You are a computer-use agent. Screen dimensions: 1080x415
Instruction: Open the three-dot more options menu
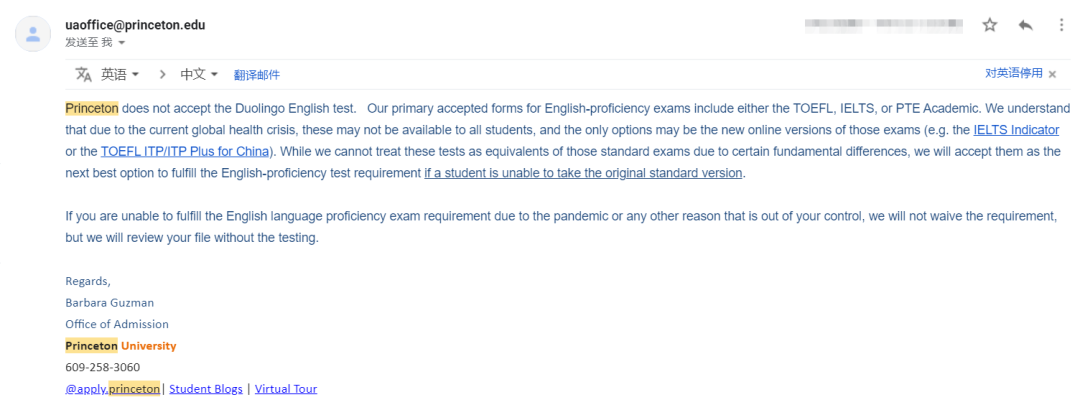click(x=1061, y=25)
